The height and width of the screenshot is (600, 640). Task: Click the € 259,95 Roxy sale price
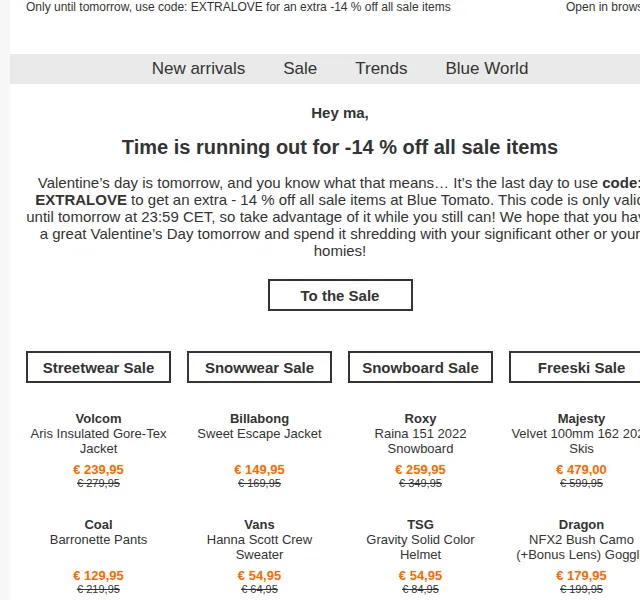[x=420, y=469]
